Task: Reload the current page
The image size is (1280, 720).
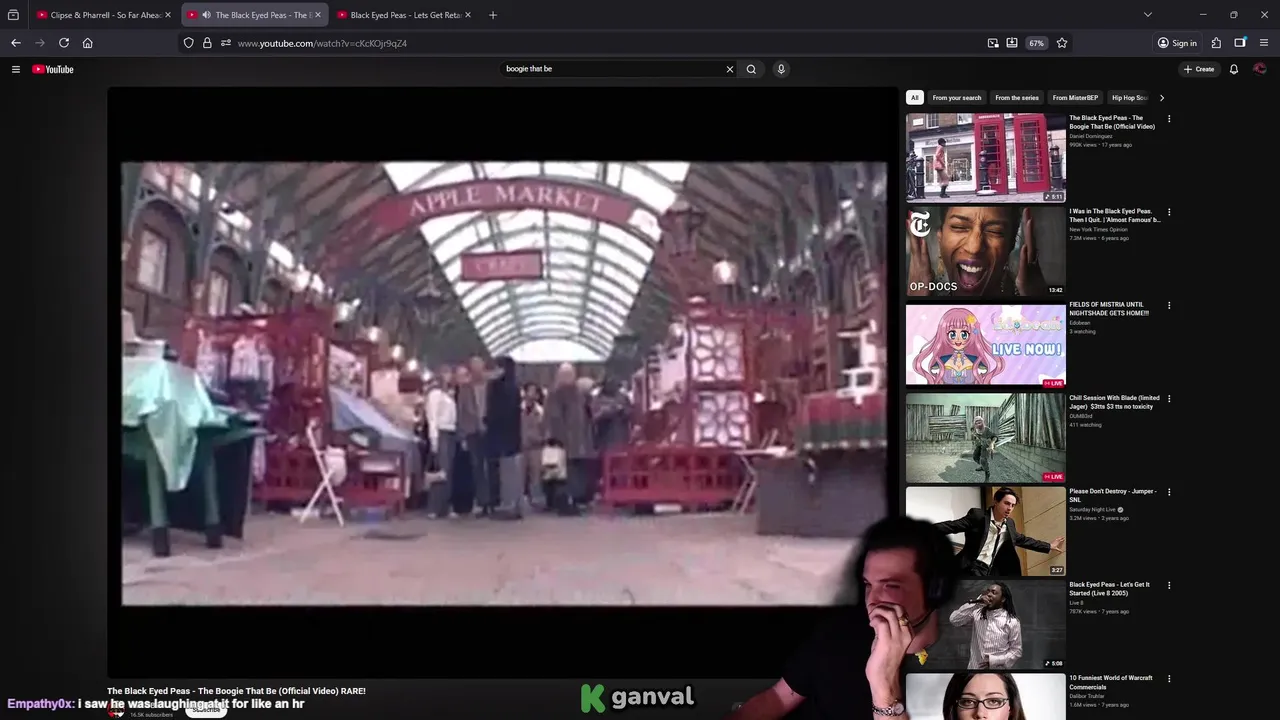Action: pyautogui.click(x=64, y=43)
